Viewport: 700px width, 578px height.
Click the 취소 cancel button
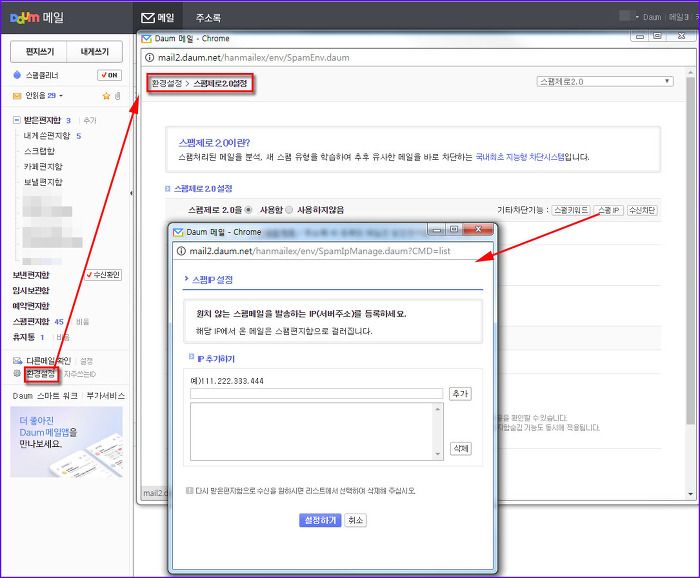point(355,520)
